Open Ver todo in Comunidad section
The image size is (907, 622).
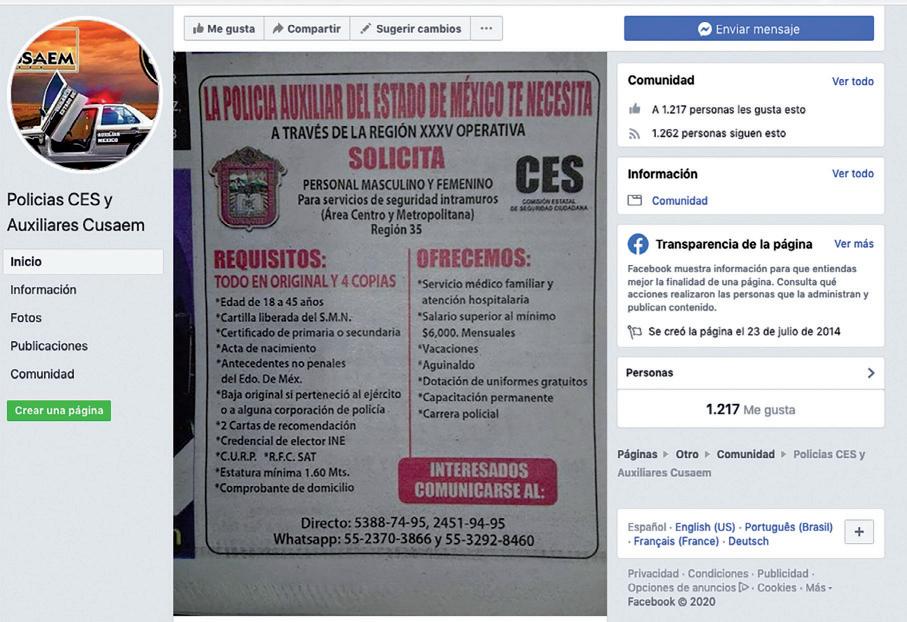coord(853,82)
